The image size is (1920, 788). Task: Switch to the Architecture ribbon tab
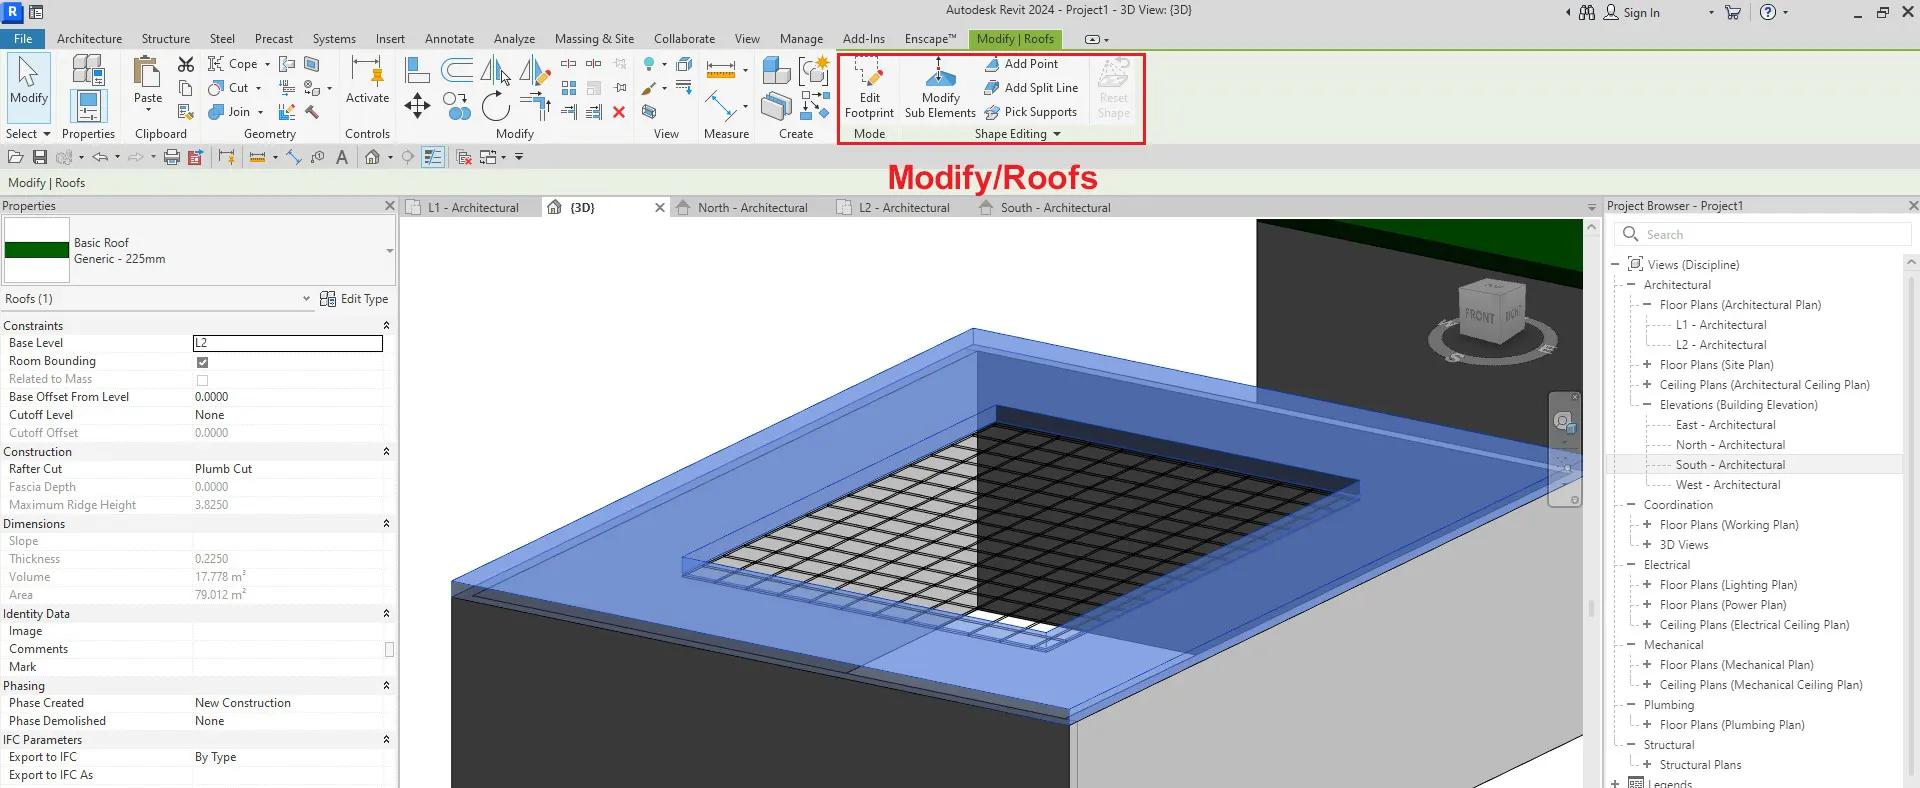point(89,39)
